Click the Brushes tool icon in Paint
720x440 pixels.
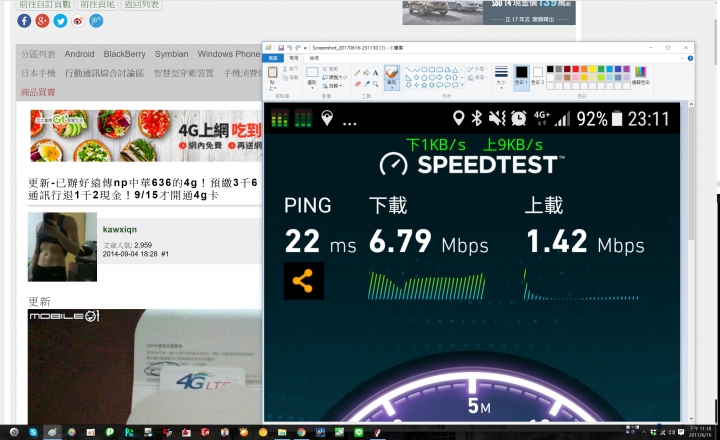[x=392, y=72]
